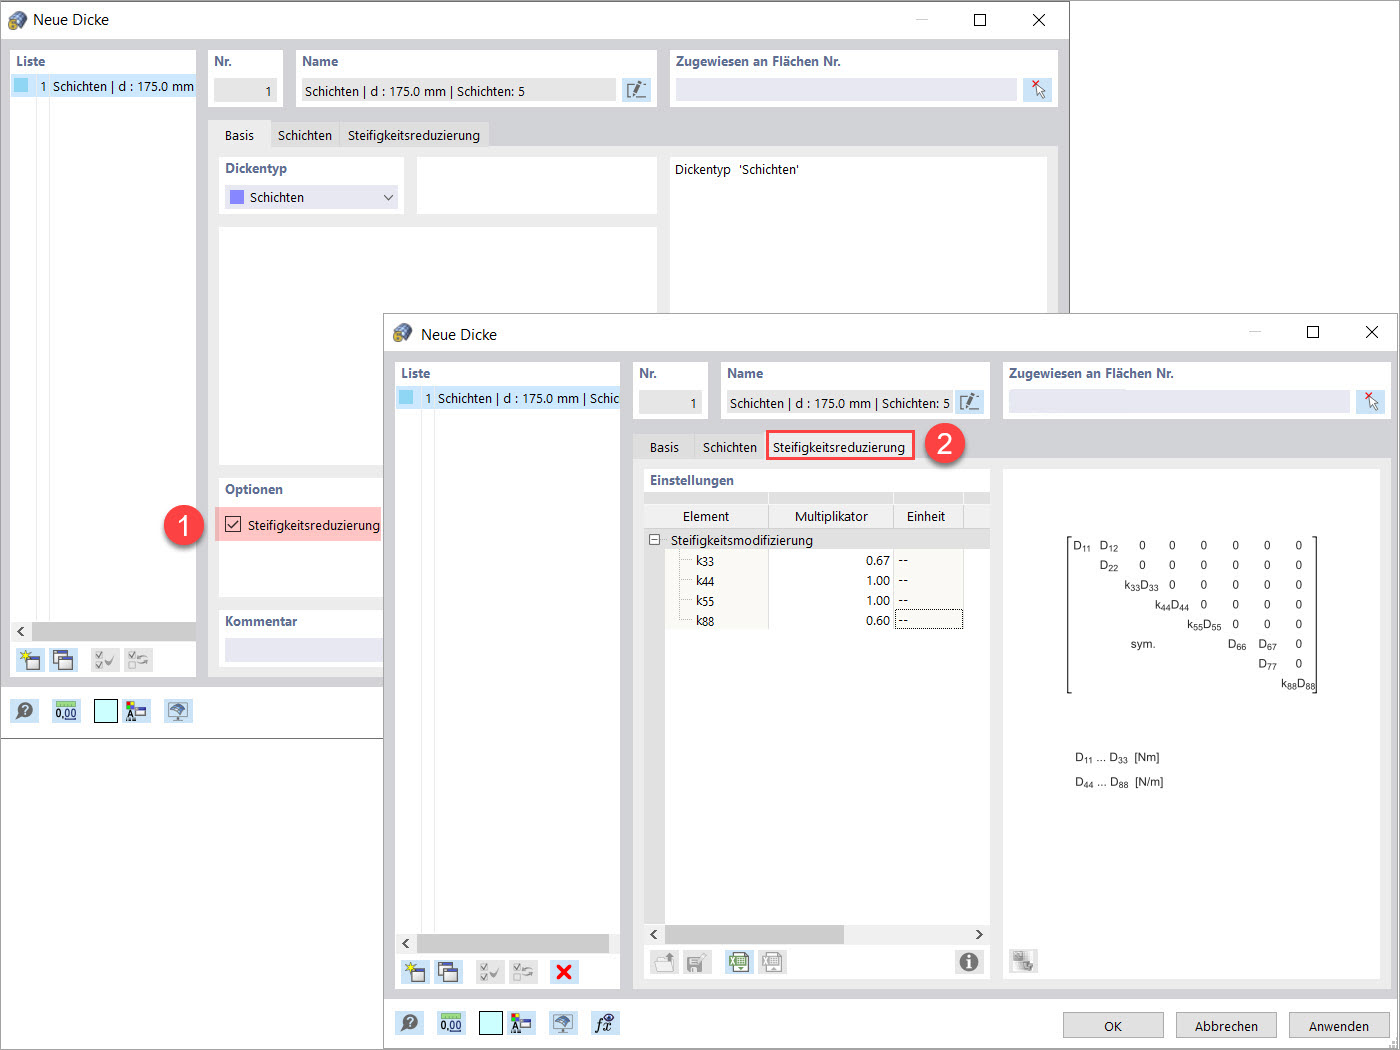
Task: Click color swatch in front window footer
Action: click(490, 1023)
